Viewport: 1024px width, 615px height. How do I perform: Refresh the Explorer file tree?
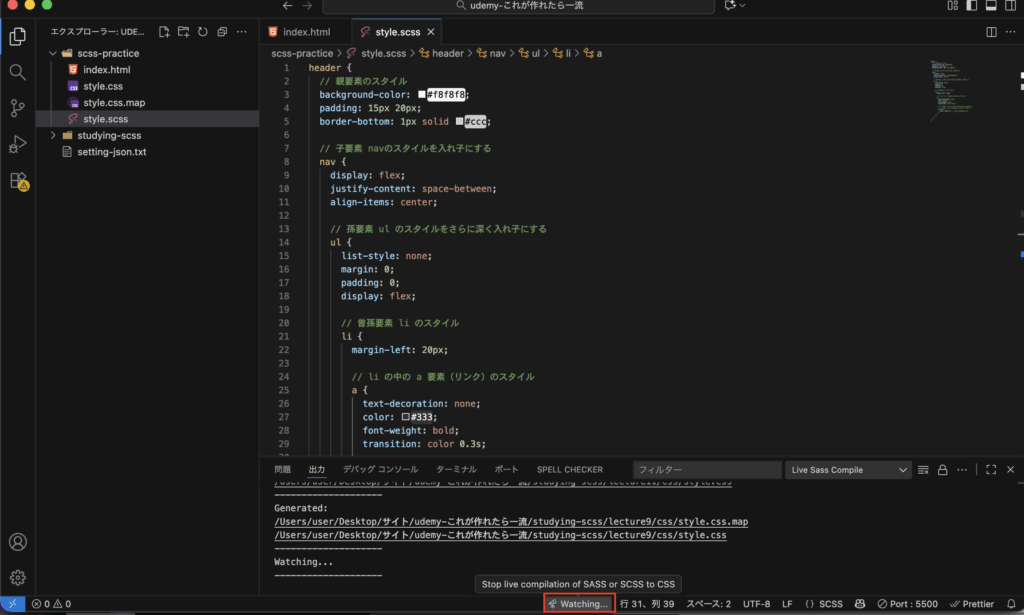[x=203, y=32]
